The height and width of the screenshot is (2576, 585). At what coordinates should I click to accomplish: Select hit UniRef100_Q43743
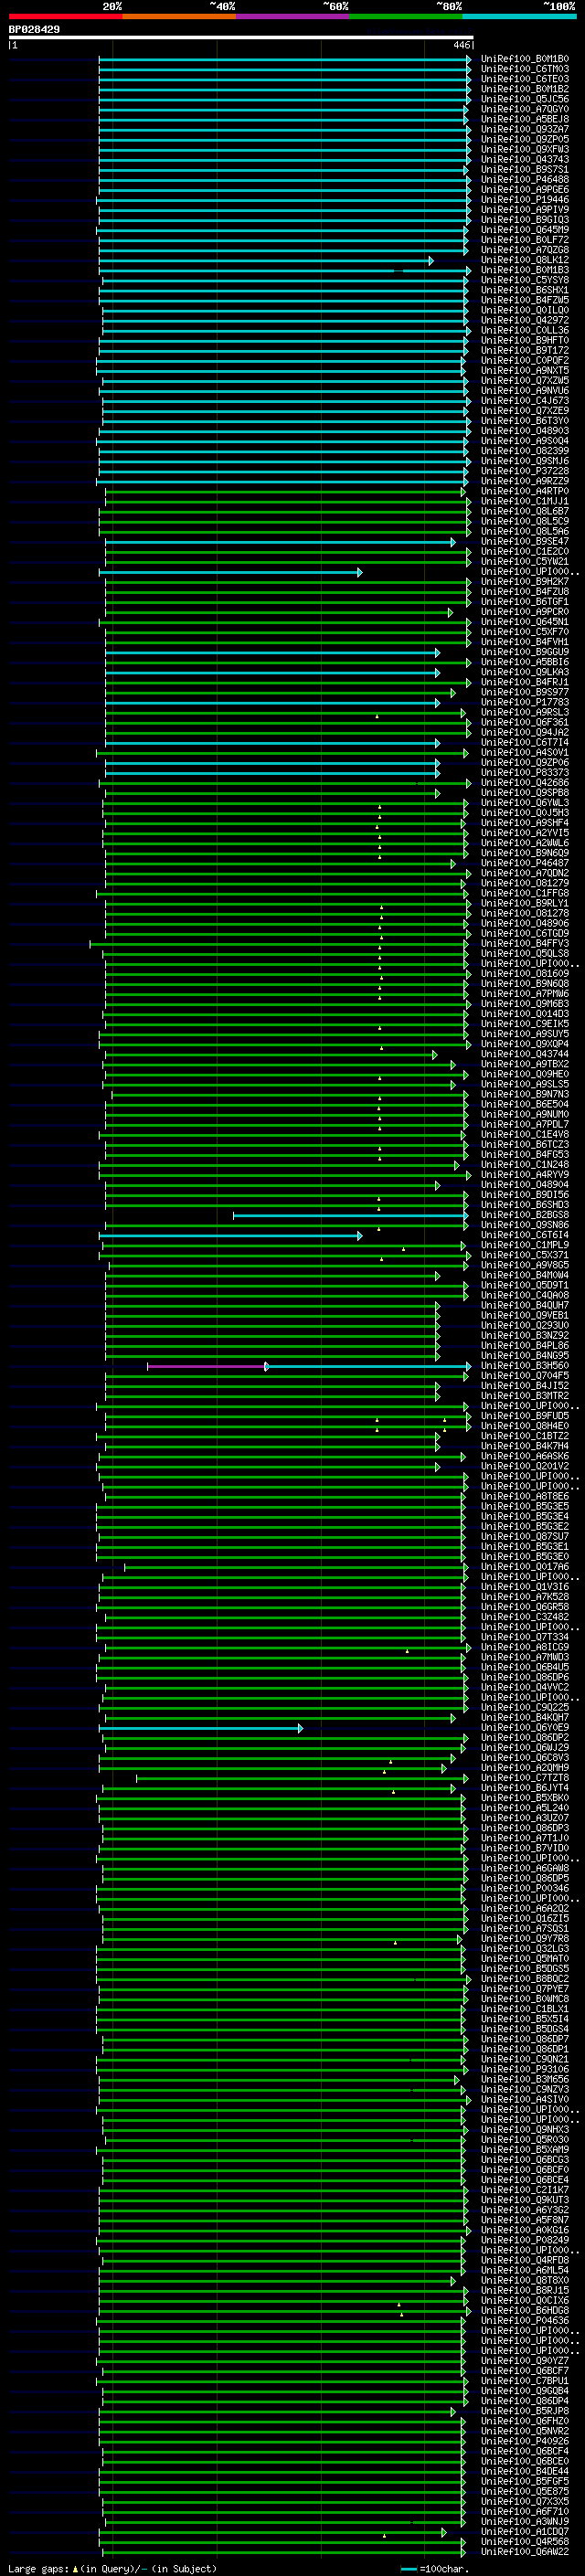524,159
